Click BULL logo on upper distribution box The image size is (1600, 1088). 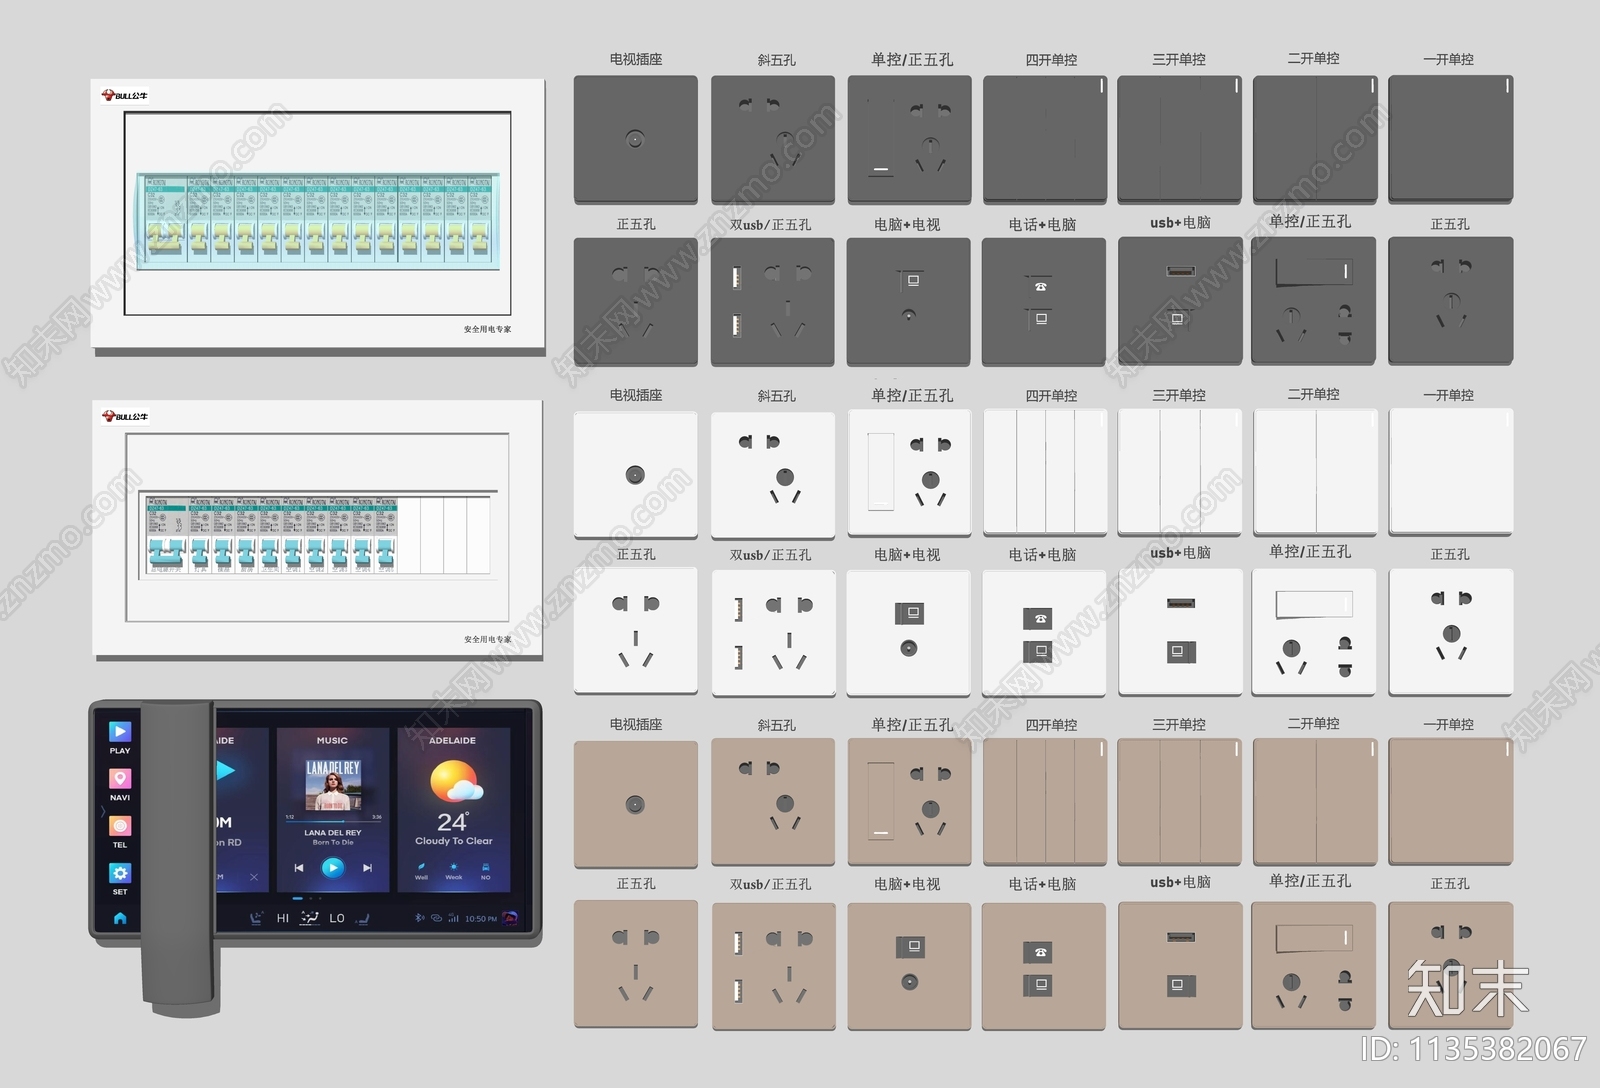[124, 96]
